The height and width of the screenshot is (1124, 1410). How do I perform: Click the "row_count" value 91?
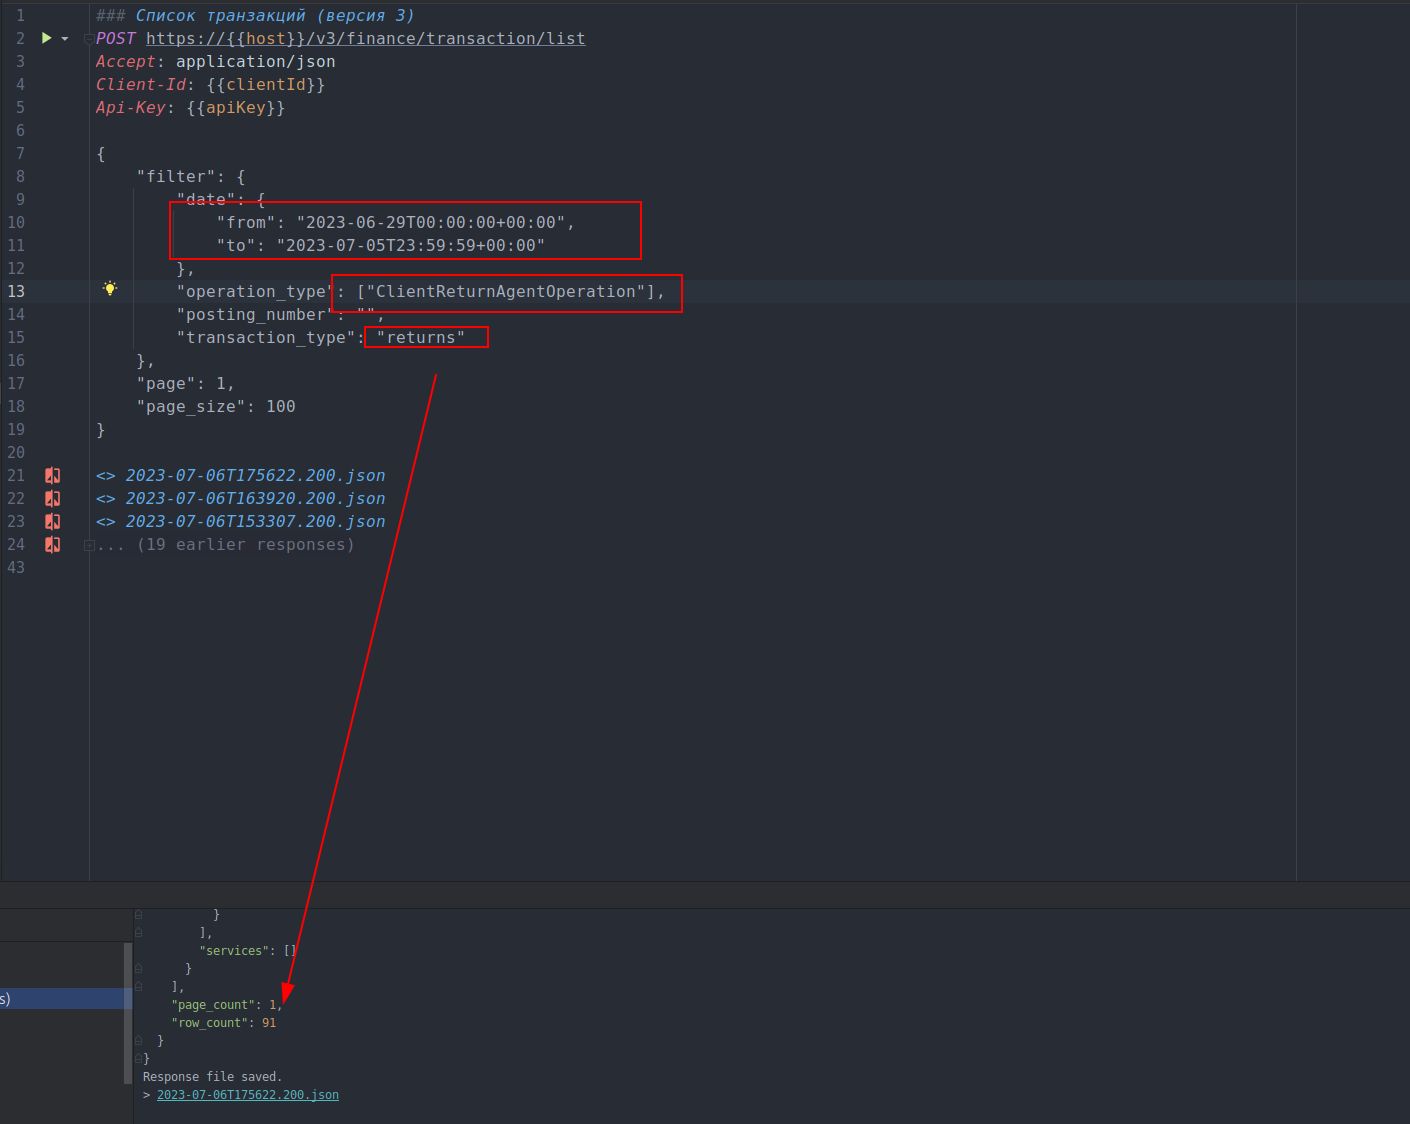click(269, 1023)
